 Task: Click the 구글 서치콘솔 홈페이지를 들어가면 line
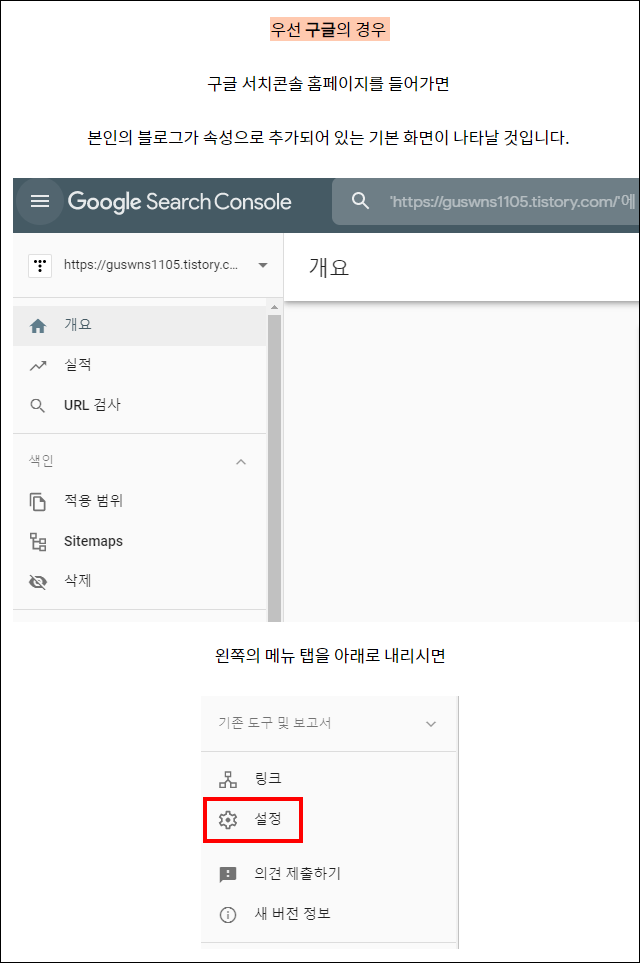[328, 84]
